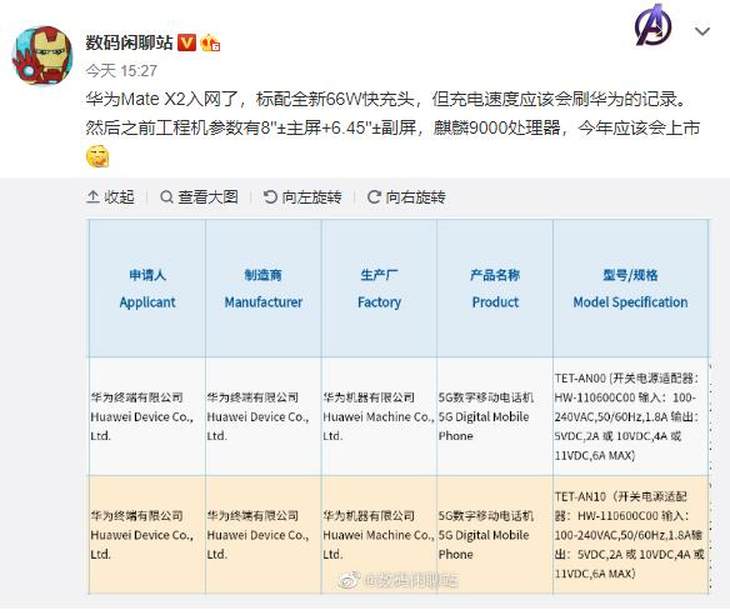The height and width of the screenshot is (615, 730).
Task: Select the TET-AN00 specification cell
Action: (630, 417)
